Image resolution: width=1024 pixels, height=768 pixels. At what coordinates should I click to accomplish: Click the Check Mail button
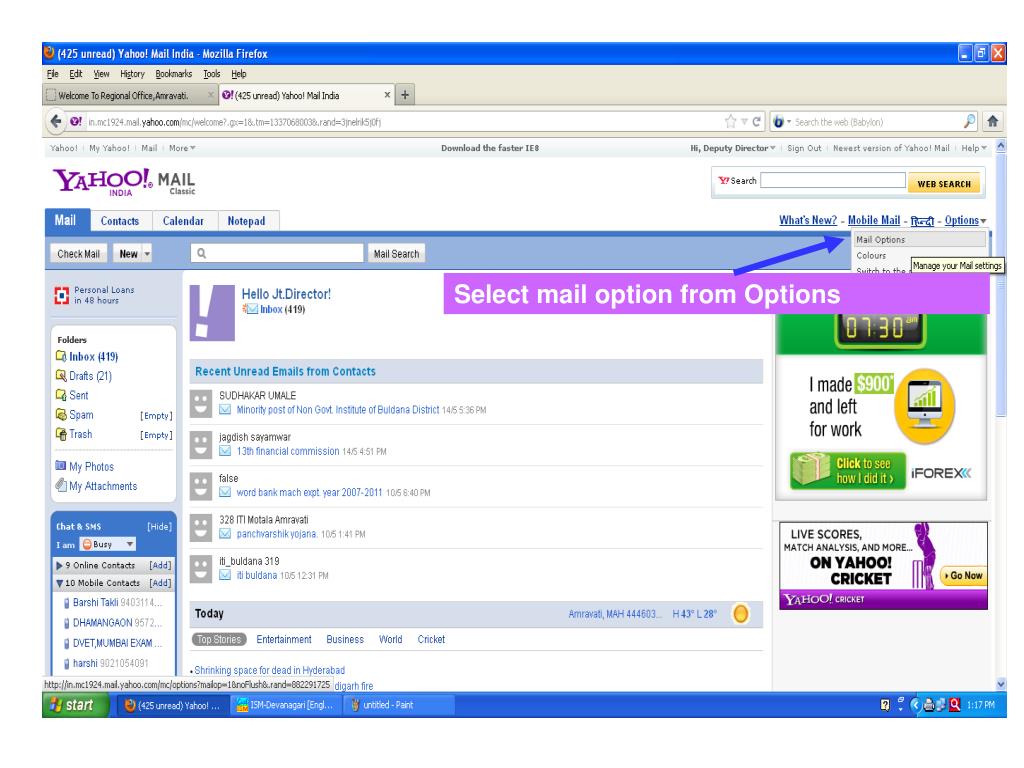pos(78,253)
